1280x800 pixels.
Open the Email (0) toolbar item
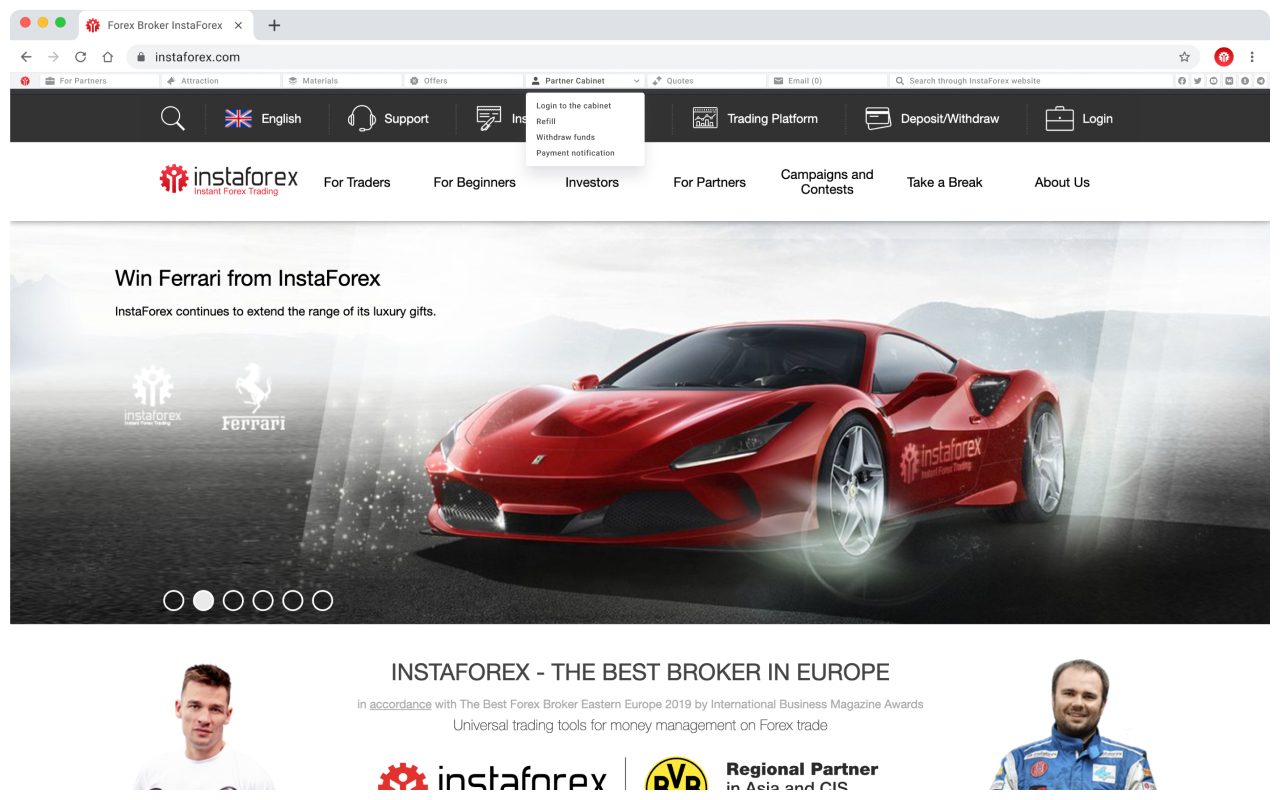tap(827, 81)
